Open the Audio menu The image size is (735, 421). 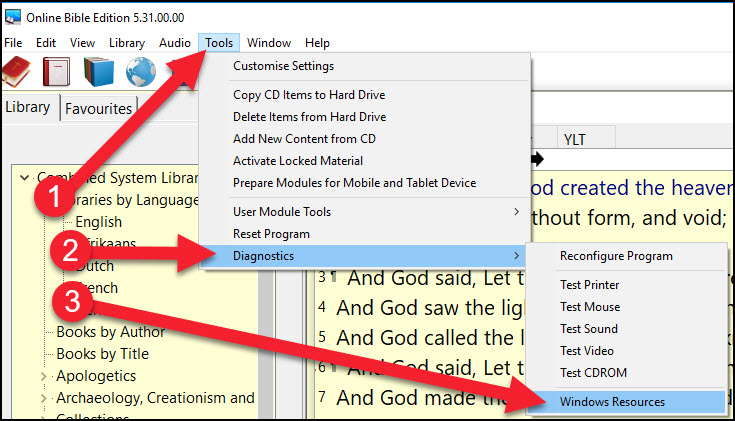click(175, 43)
